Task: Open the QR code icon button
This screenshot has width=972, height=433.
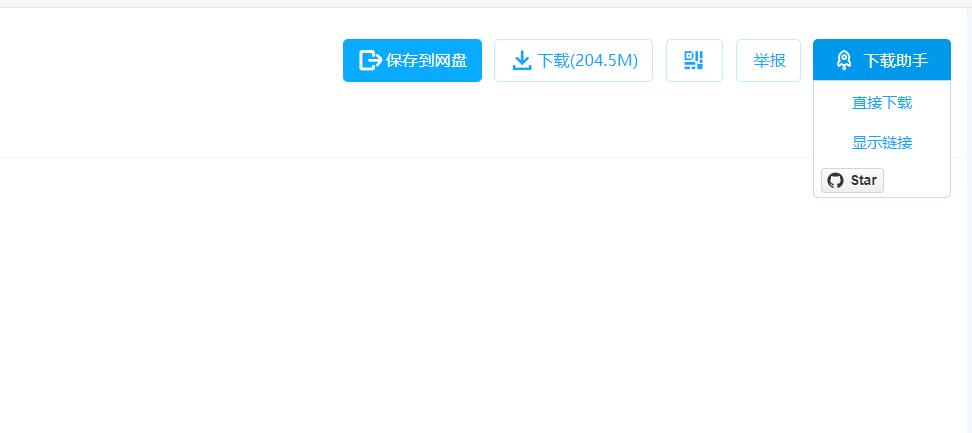Action: [694, 60]
